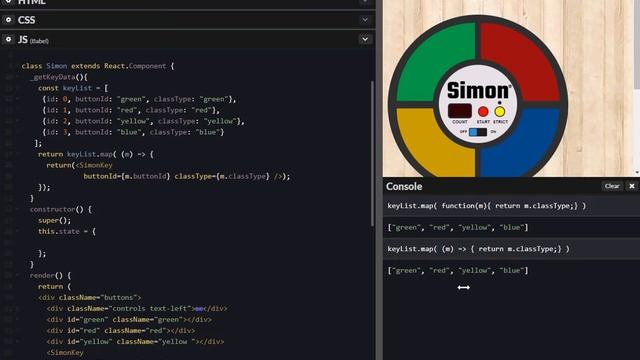Click the code line with id: 0 green
This screenshot has width=640, height=360.
coord(139,99)
